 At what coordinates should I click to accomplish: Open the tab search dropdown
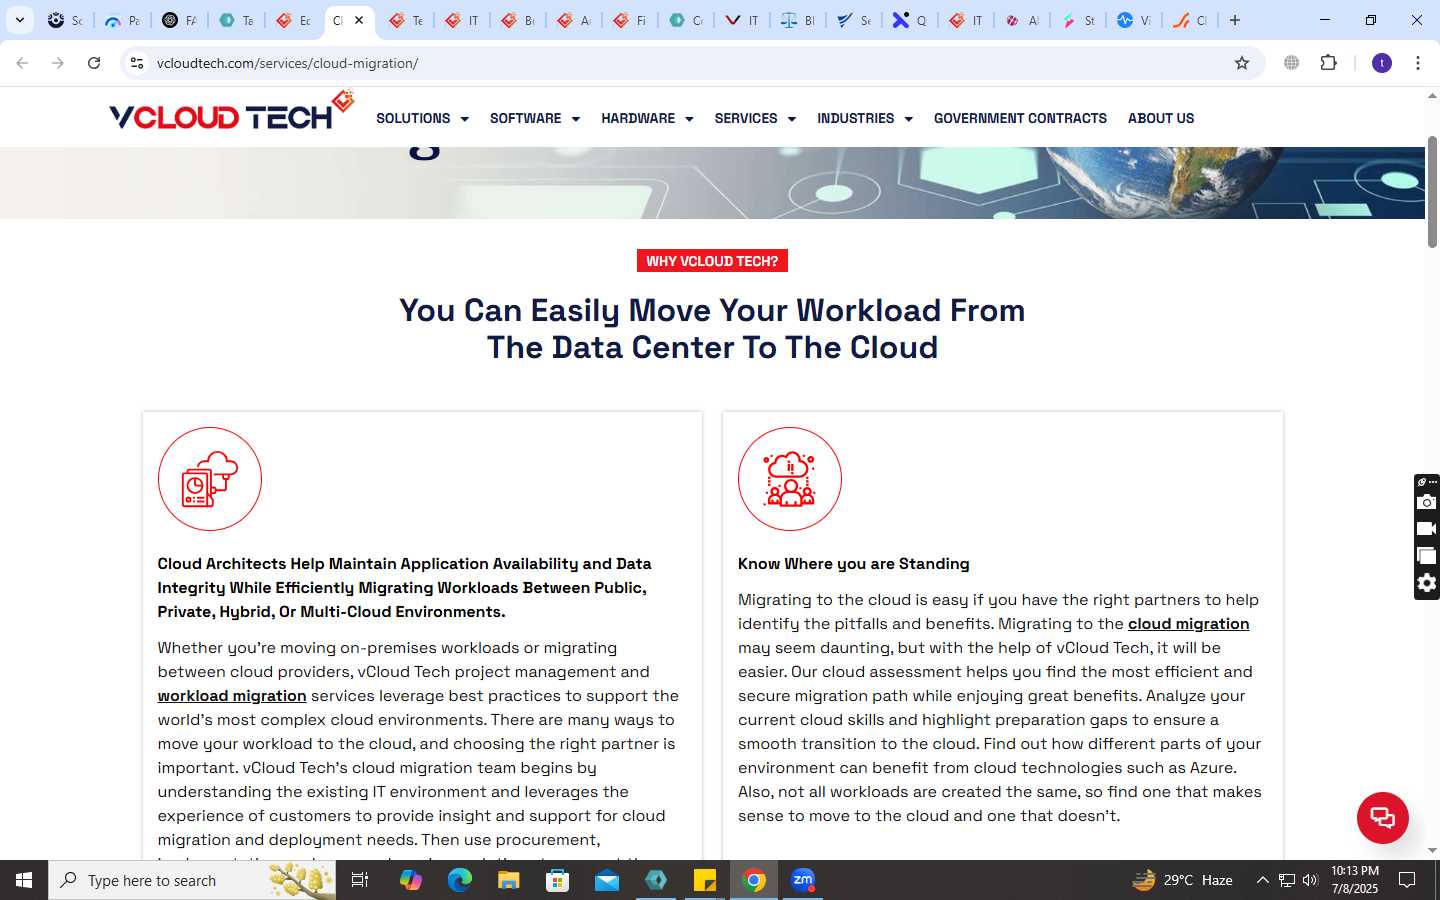pos(20,20)
